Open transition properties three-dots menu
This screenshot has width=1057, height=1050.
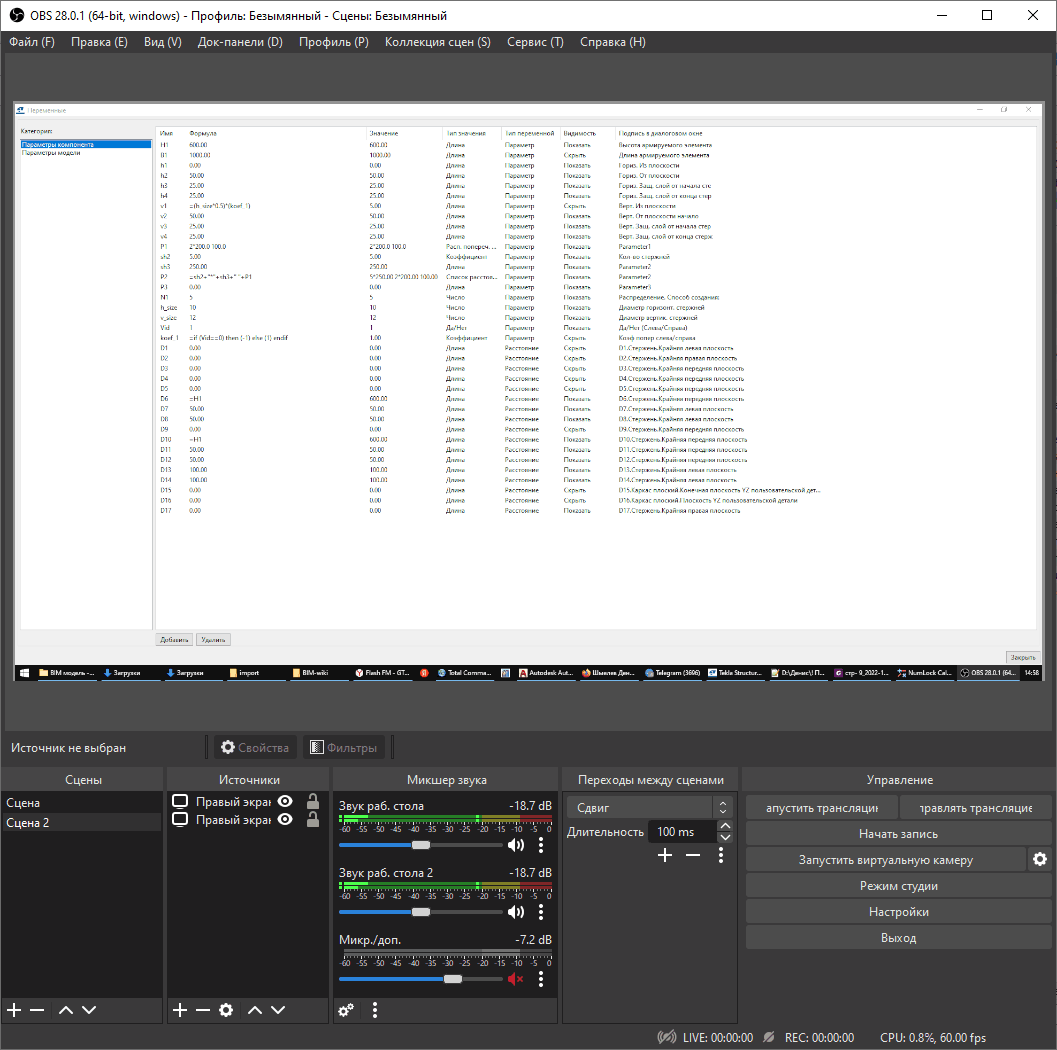coord(721,855)
